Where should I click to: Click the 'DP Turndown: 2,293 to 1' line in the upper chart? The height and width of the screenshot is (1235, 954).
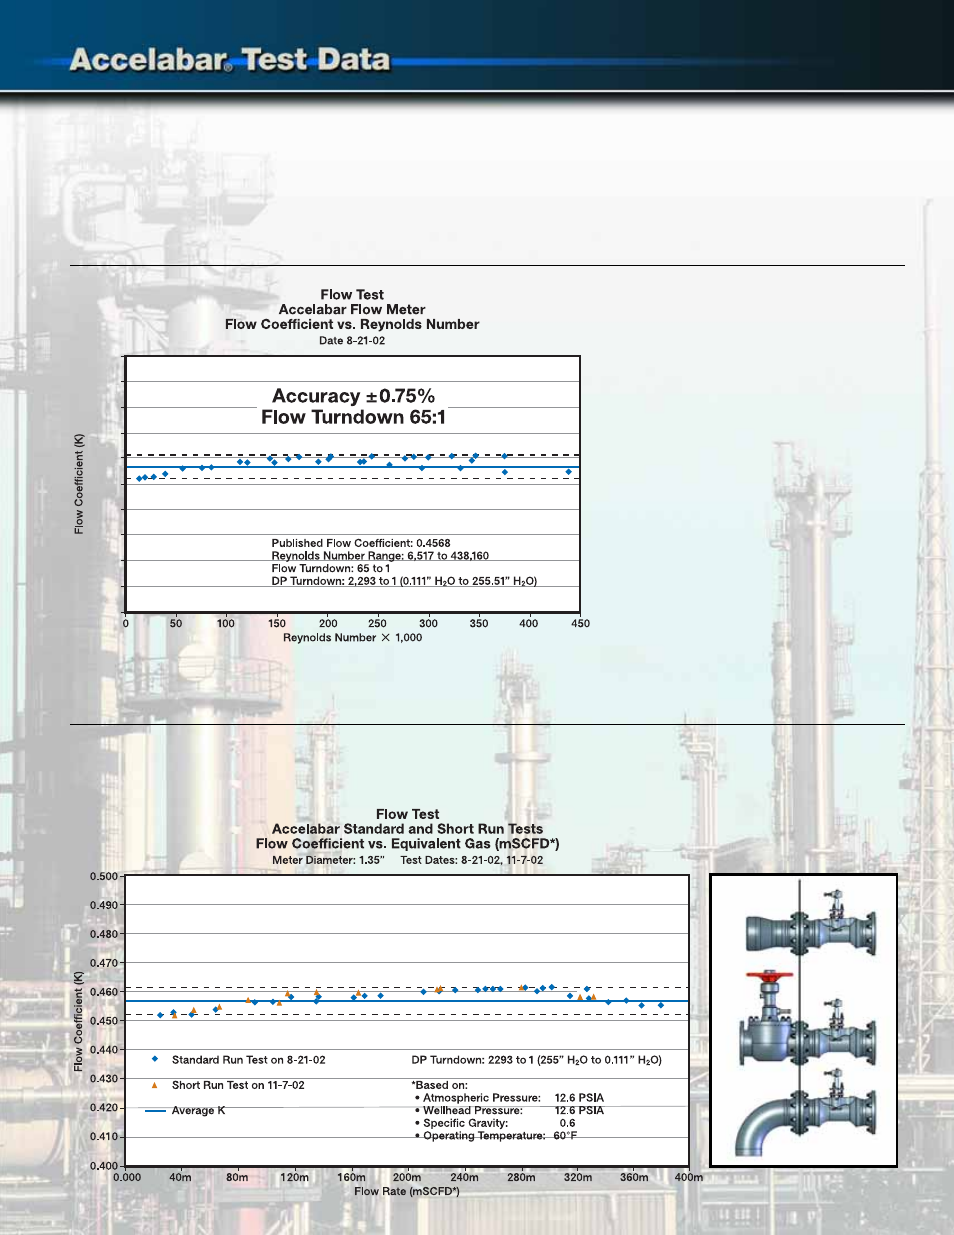pos(404,581)
